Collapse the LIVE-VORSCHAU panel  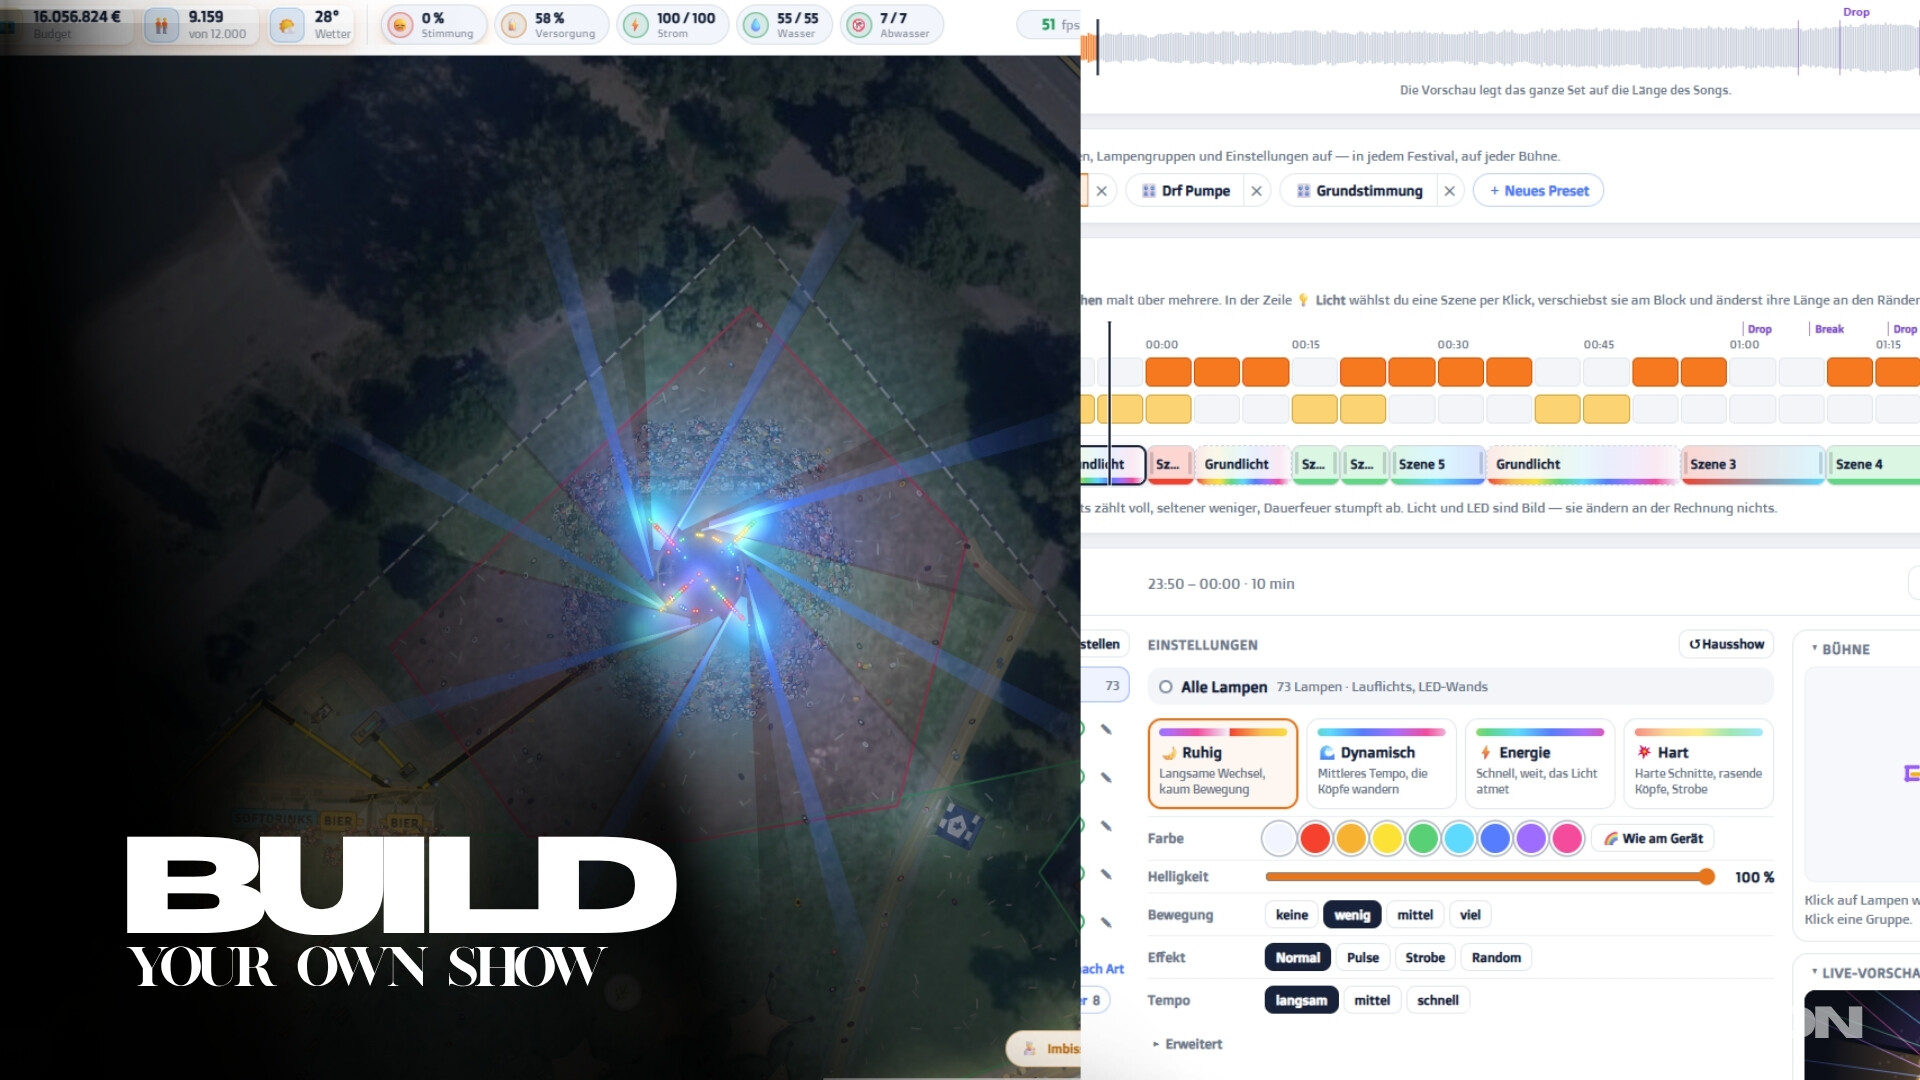point(1864,973)
